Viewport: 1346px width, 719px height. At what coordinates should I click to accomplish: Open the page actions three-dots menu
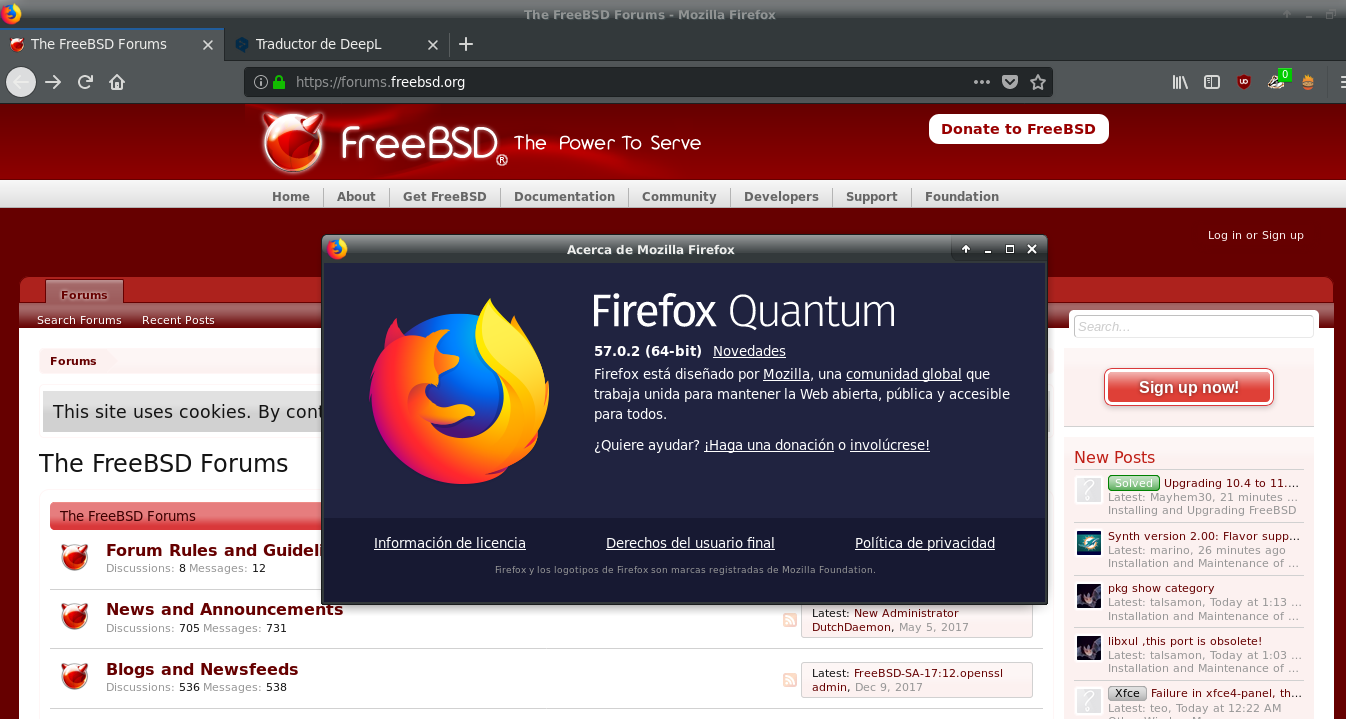[x=981, y=82]
